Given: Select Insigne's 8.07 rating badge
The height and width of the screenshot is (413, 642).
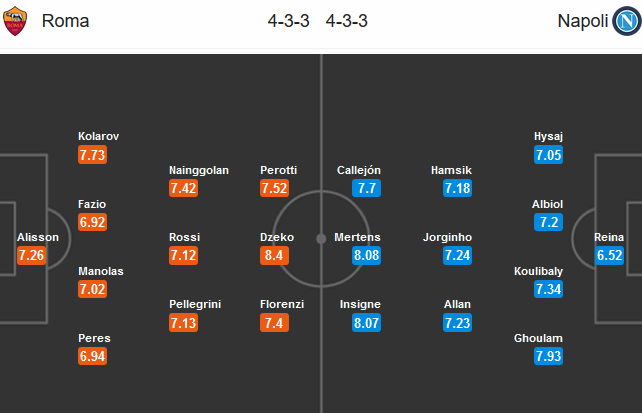Looking at the screenshot, I should (x=366, y=323).
